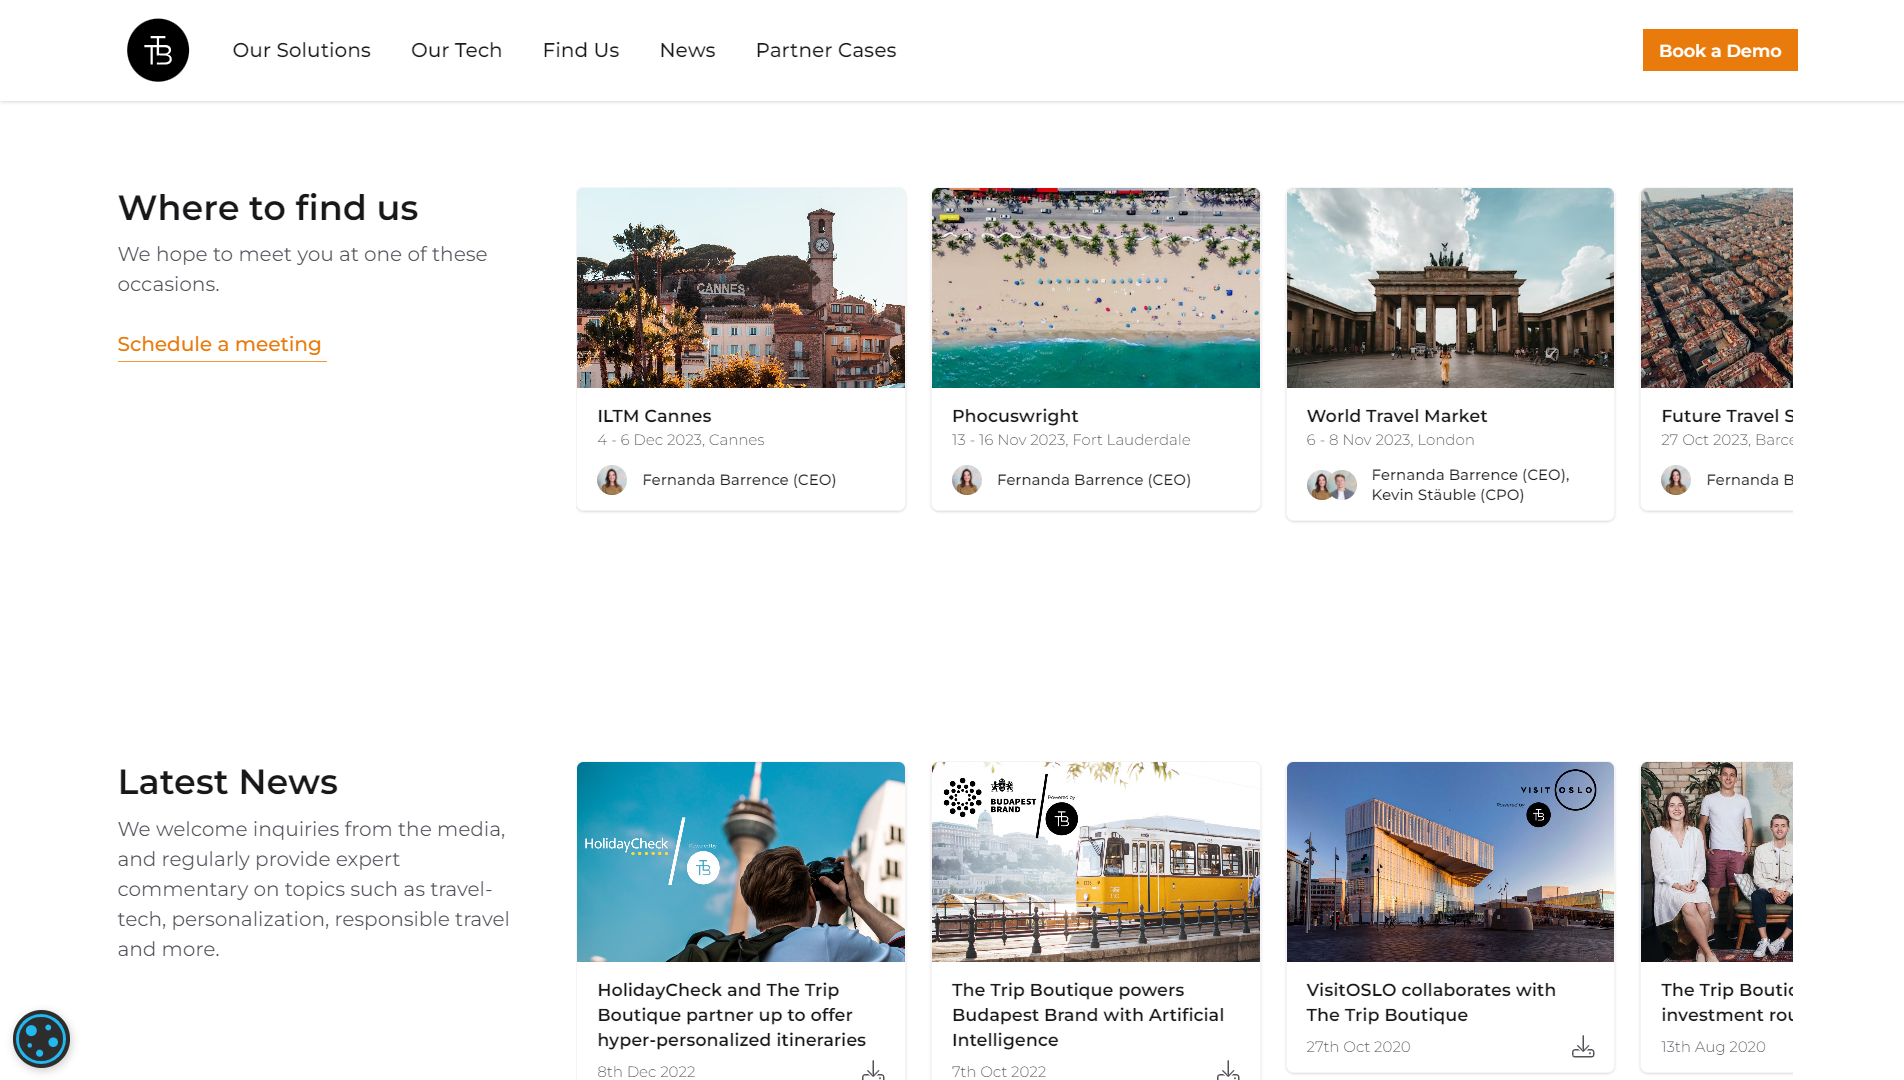Click download icon on Budapest Brand news card
The width and height of the screenshot is (1904, 1080).
click(1228, 1071)
